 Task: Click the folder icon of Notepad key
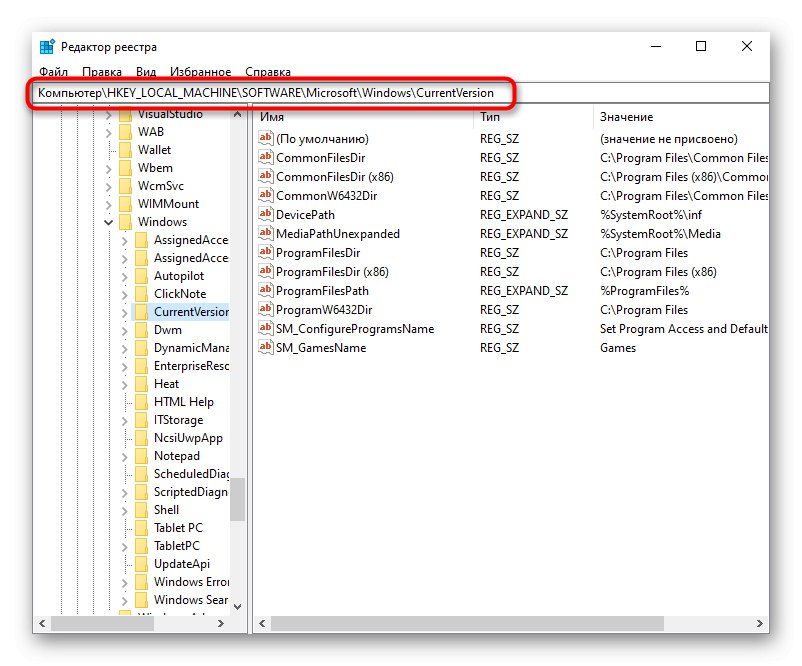(141, 456)
